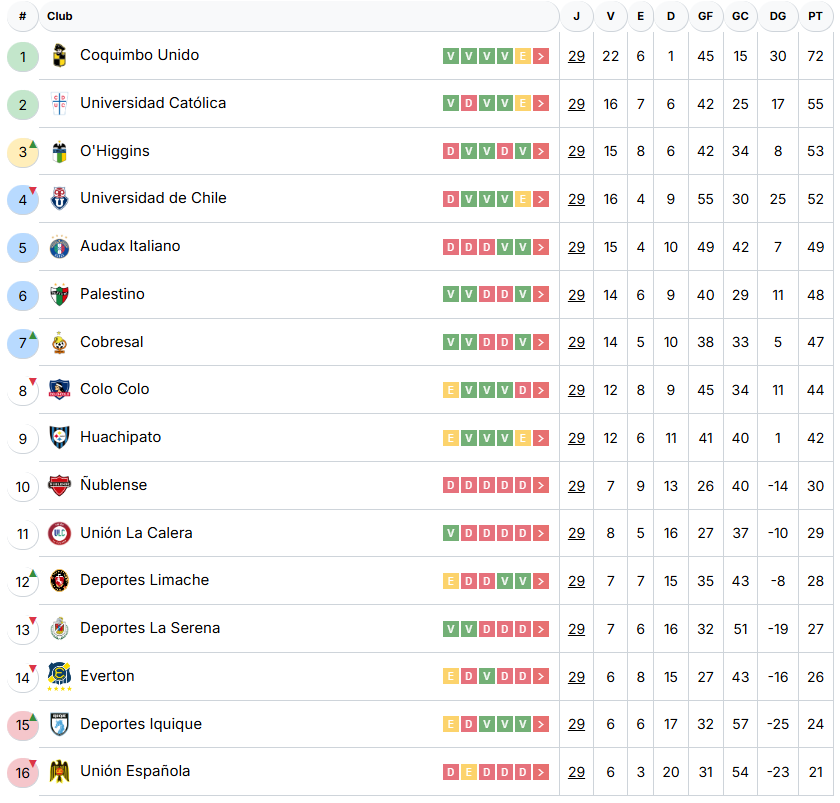The width and height of the screenshot is (840, 803).
Task: Click the Universidad de Chile crest
Action: pos(60,199)
